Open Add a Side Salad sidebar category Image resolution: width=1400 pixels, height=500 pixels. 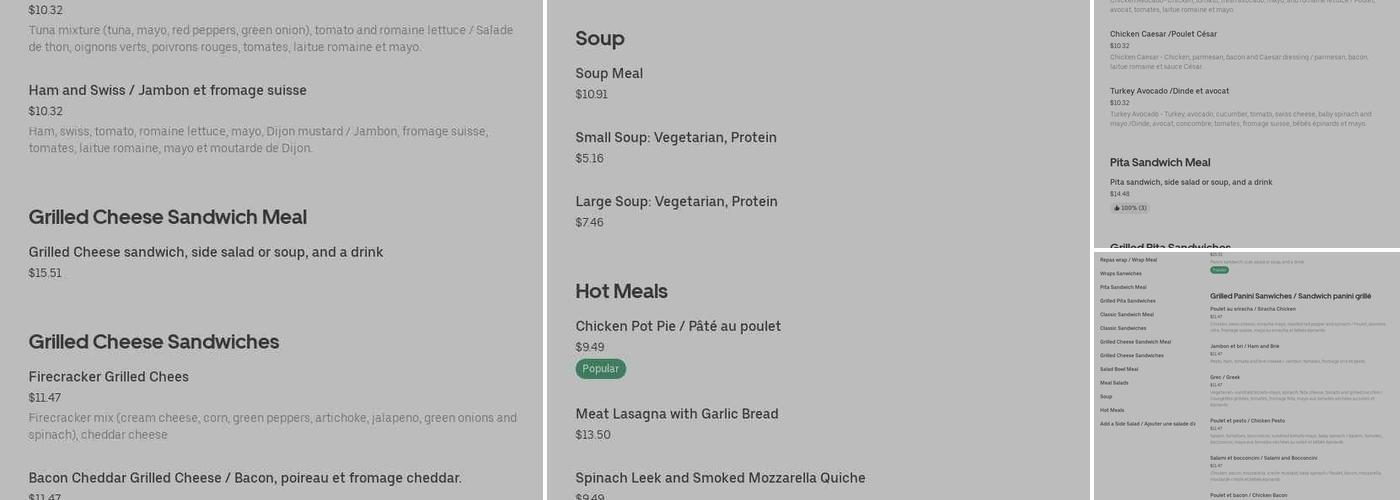click(1147, 424)
